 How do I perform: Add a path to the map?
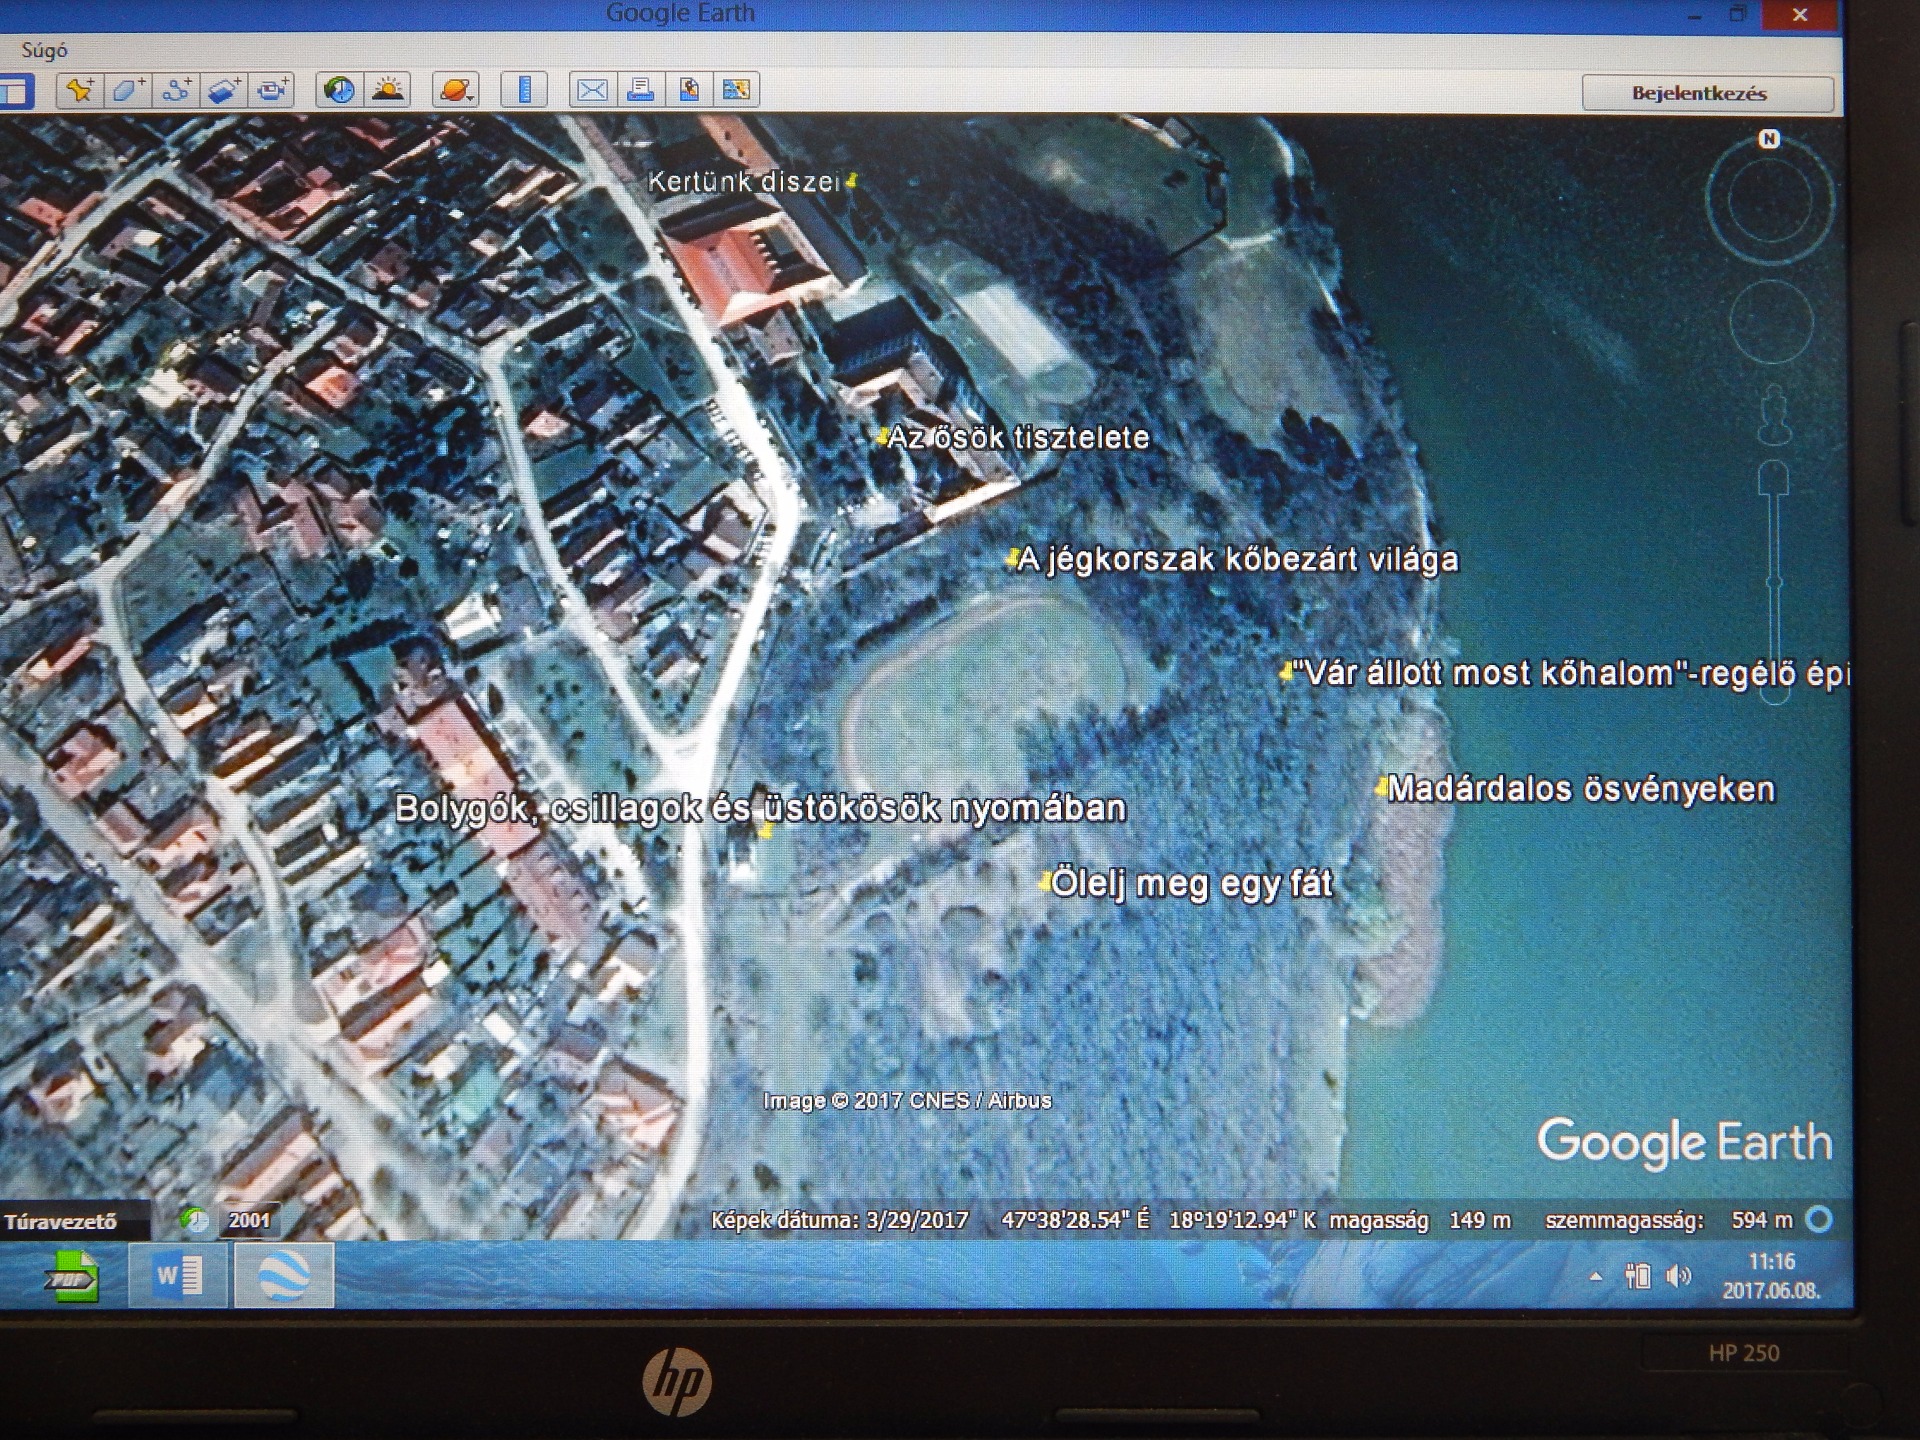click(176, 91)
